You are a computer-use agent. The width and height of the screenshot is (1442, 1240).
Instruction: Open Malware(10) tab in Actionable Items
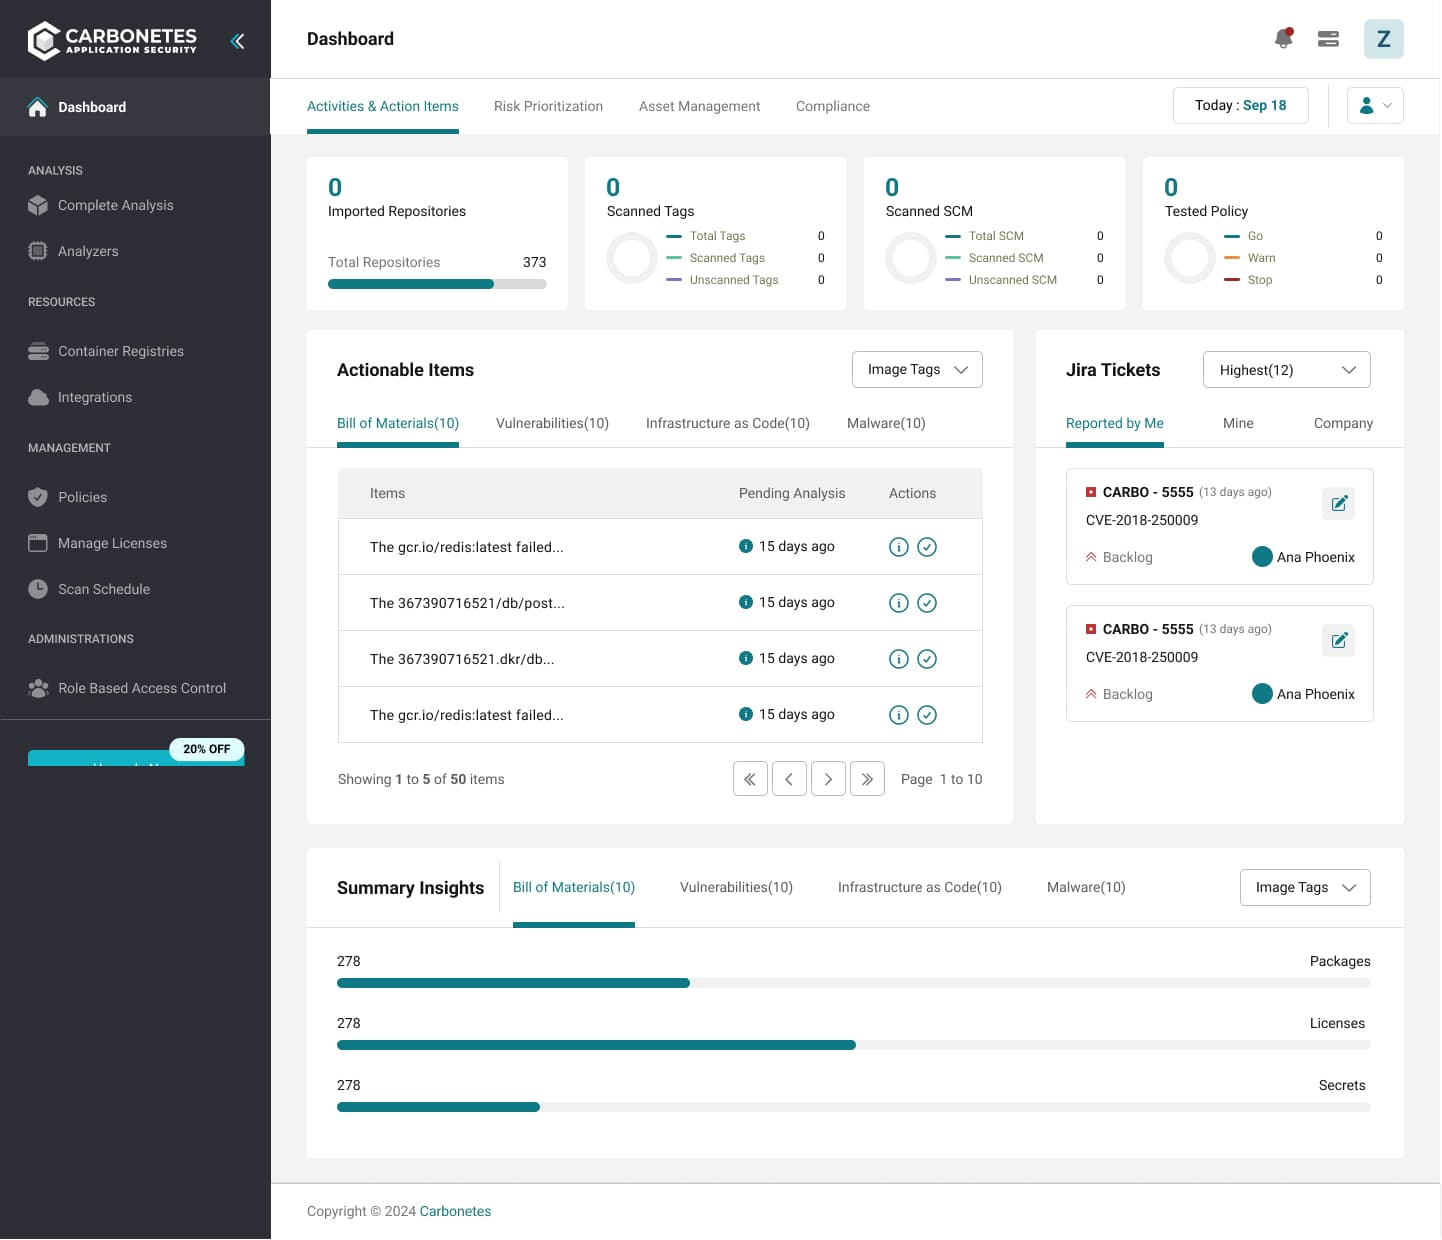point(885,424)
